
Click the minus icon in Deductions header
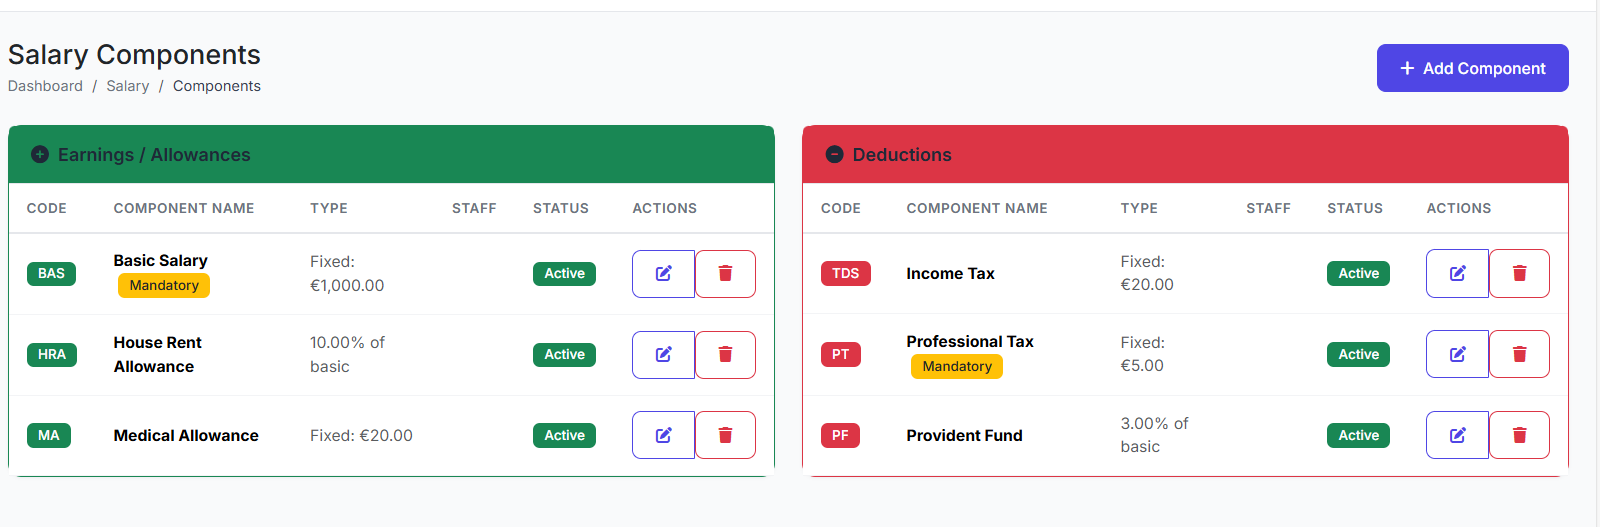click(834, 154)
